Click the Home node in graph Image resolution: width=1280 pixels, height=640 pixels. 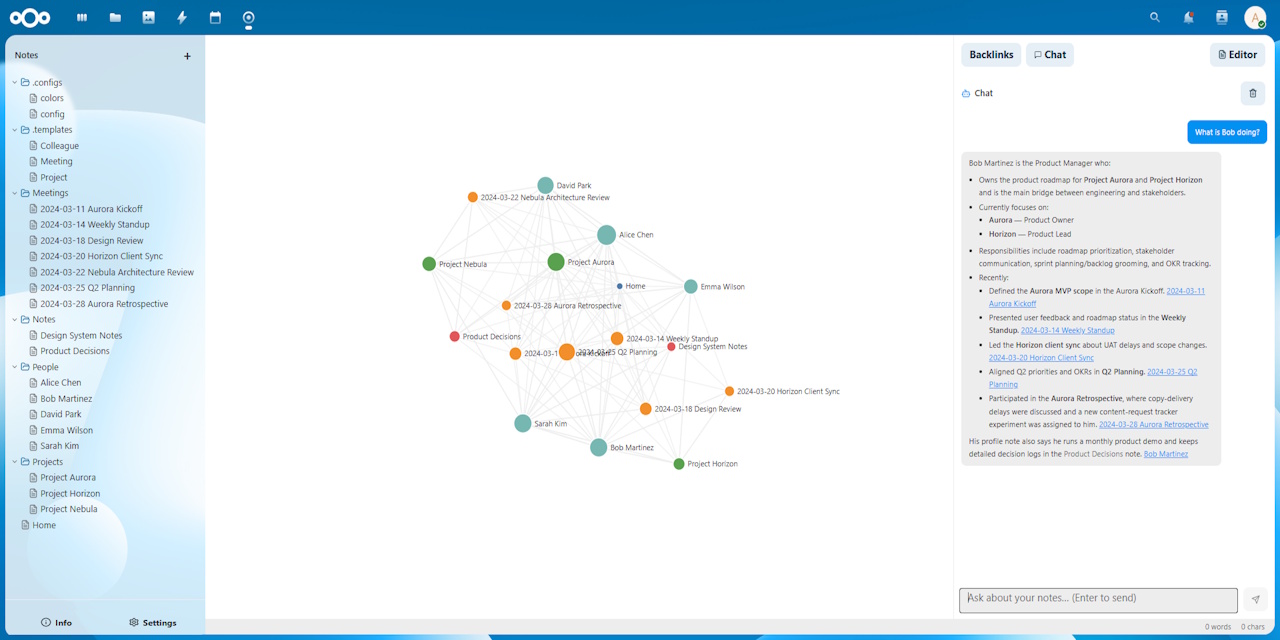[x=620, y=286]
